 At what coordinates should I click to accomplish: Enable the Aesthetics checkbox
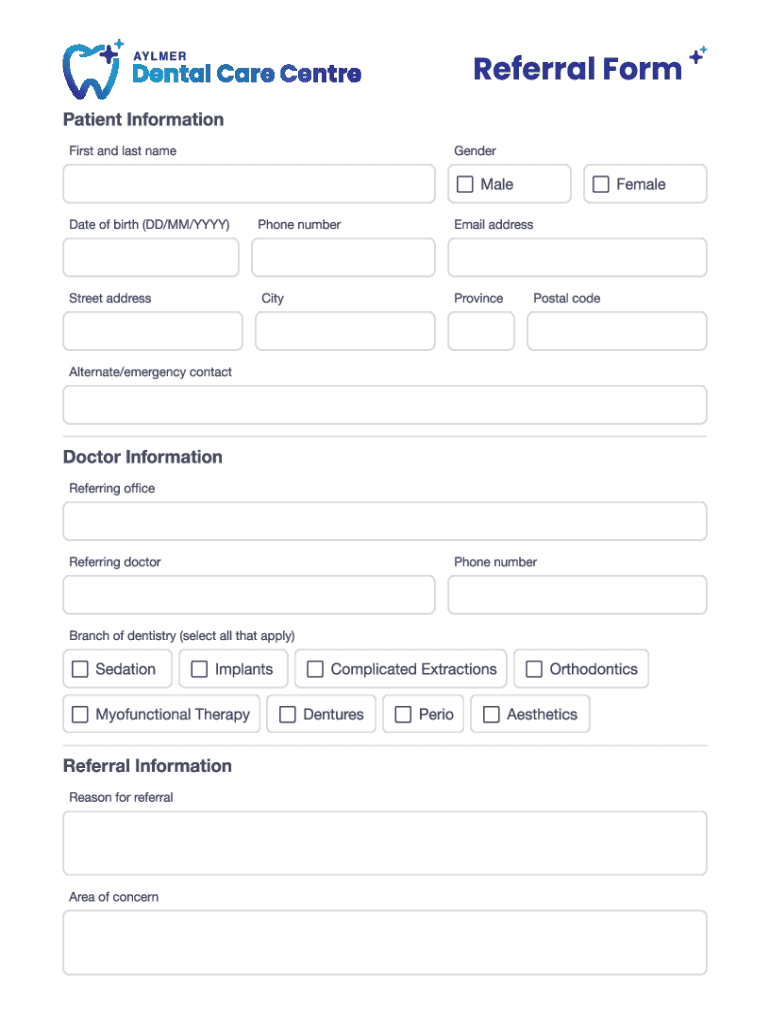pos(491,714)
